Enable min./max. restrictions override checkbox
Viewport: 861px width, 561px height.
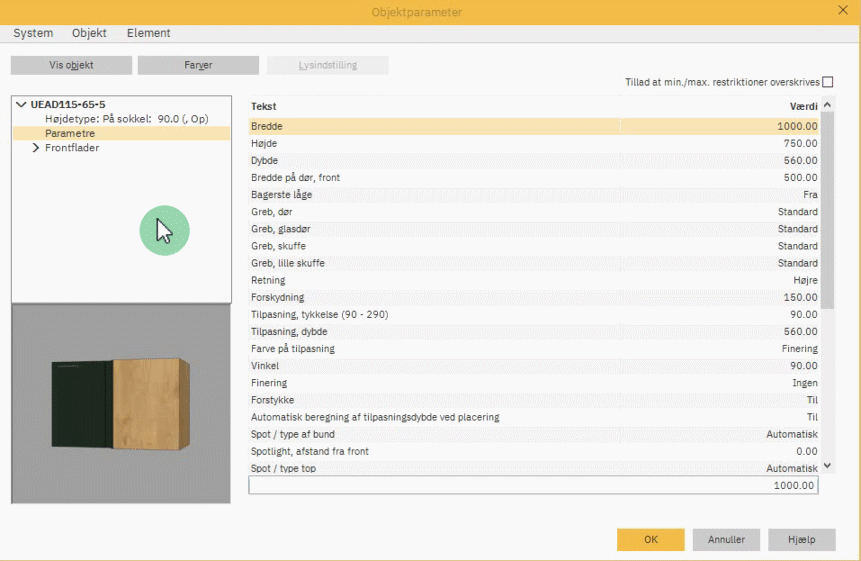click(x=827, y=82)
